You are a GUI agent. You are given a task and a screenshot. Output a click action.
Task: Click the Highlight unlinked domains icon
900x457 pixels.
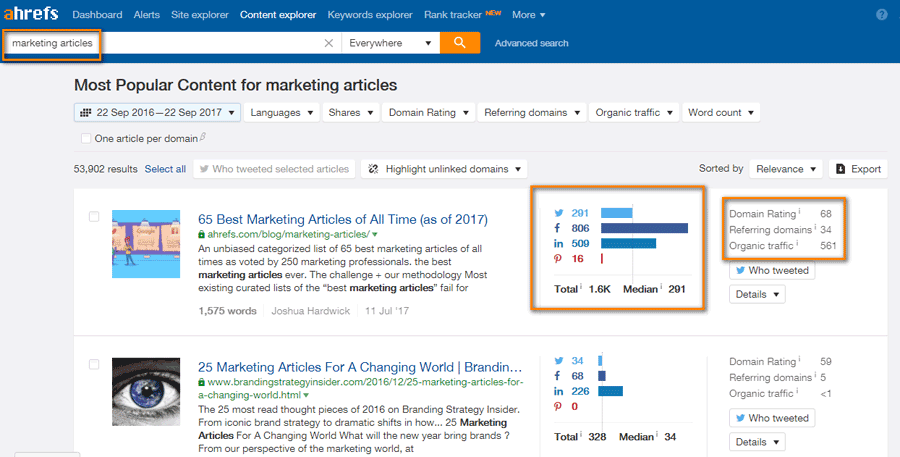[x=373, y=169]
